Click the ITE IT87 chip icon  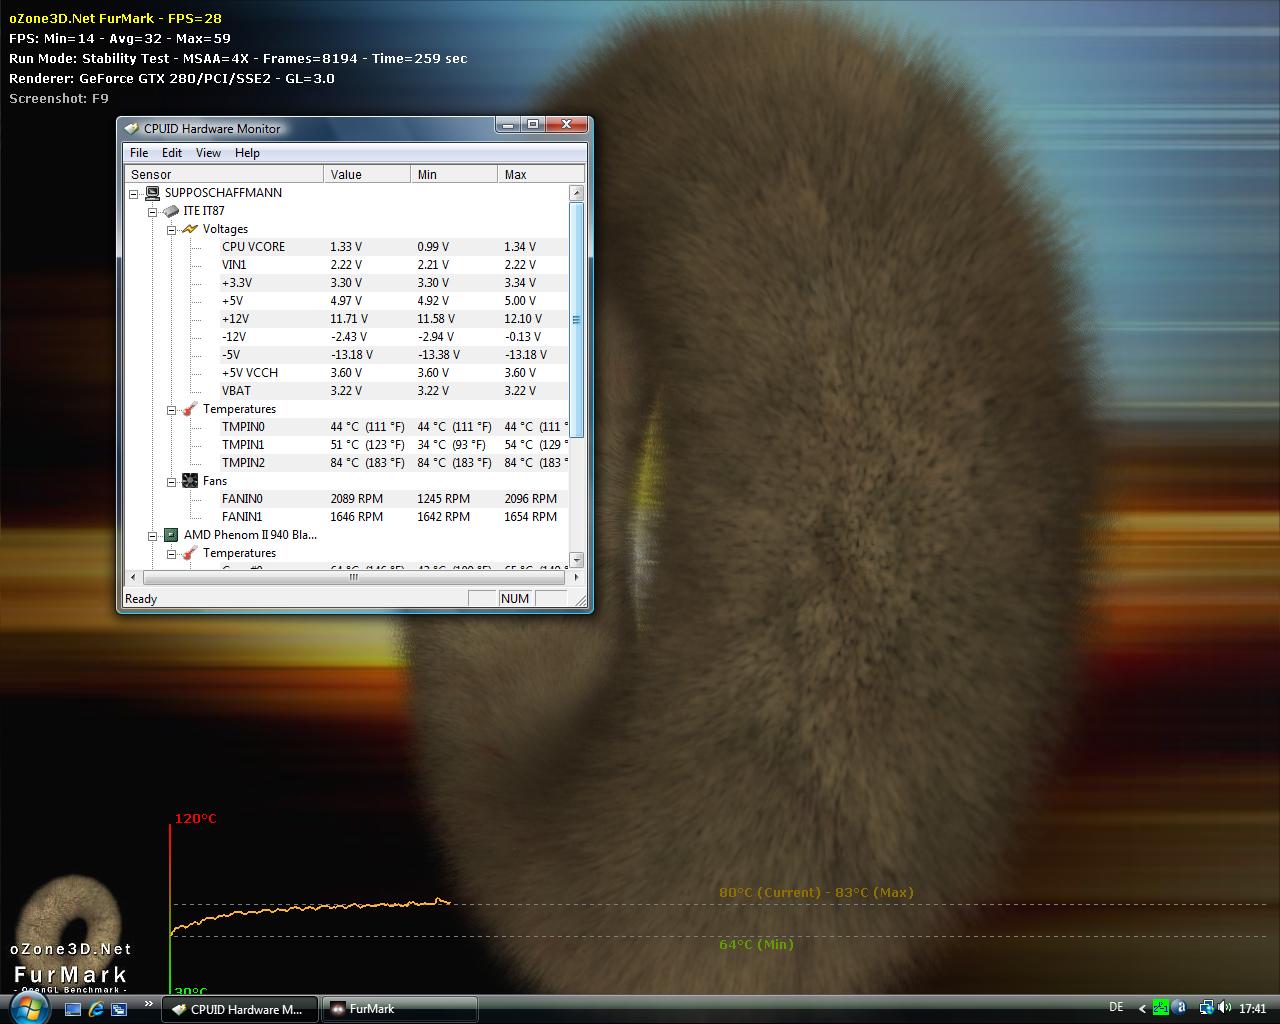(x=171, y=211)
